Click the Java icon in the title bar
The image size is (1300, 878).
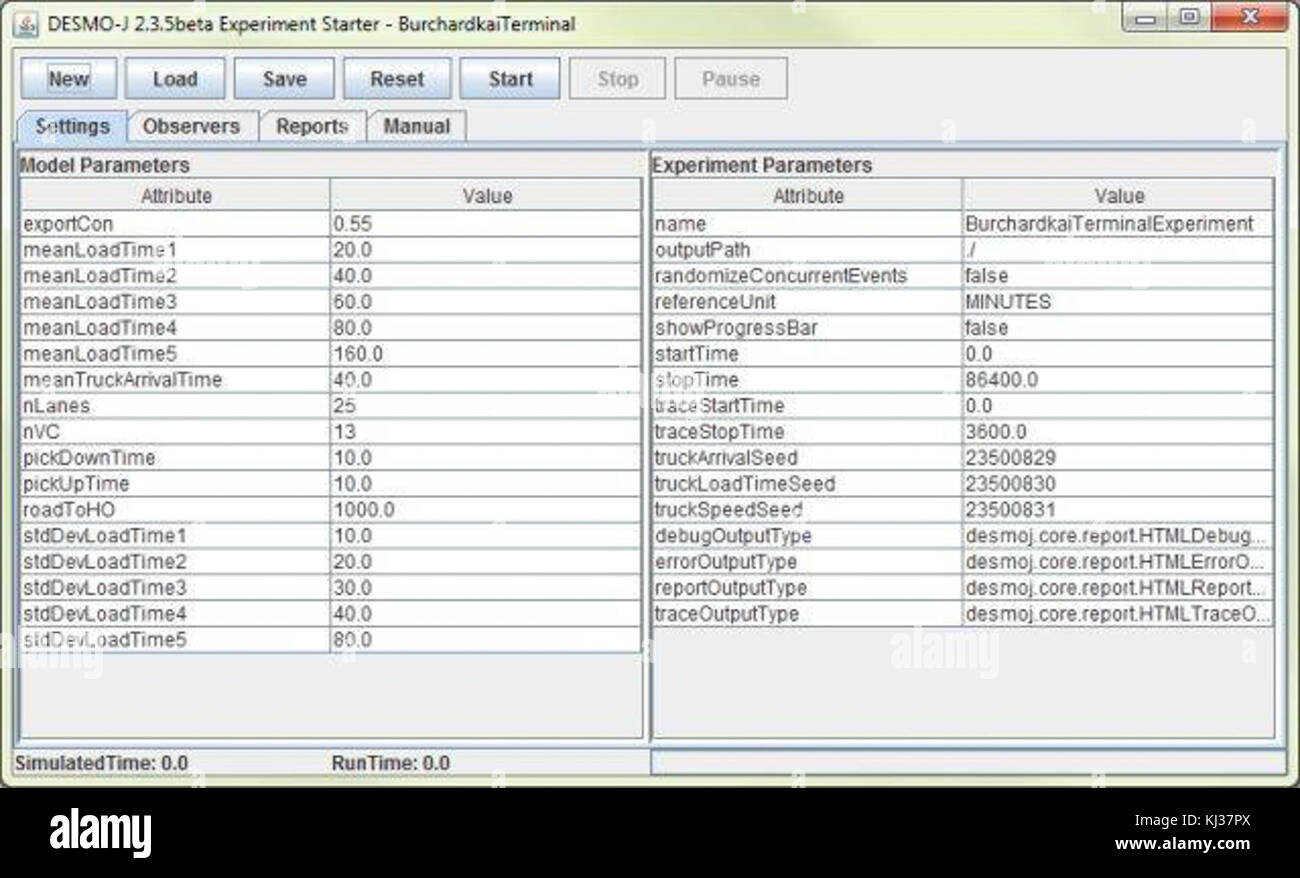25,23
